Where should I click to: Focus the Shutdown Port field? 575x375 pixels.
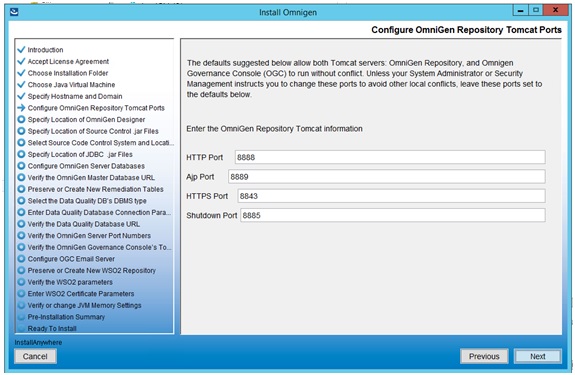[x=393, y=215]
